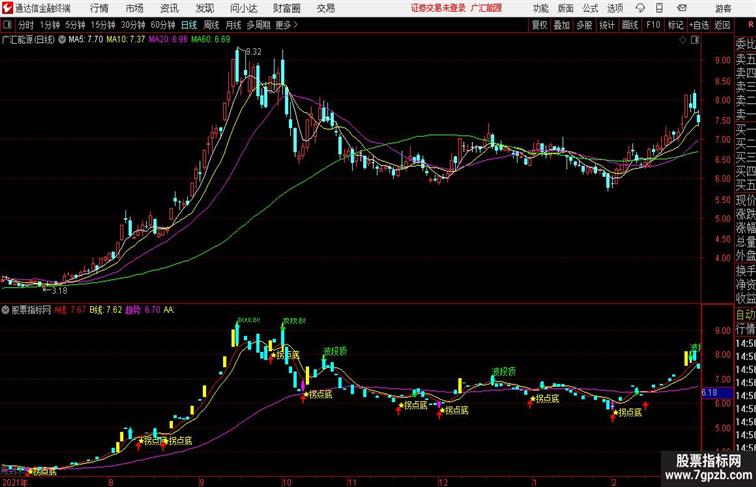Click the 证券交易未登录 login link
Viewport: 756px width, 487px height.
pyautogui.click(x=438, y=8)
